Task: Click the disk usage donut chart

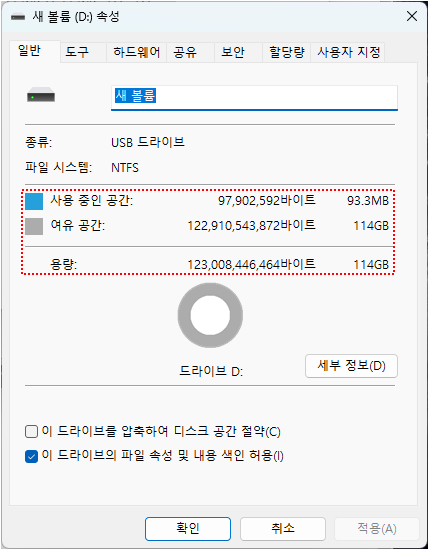Action: coord(210,315)
